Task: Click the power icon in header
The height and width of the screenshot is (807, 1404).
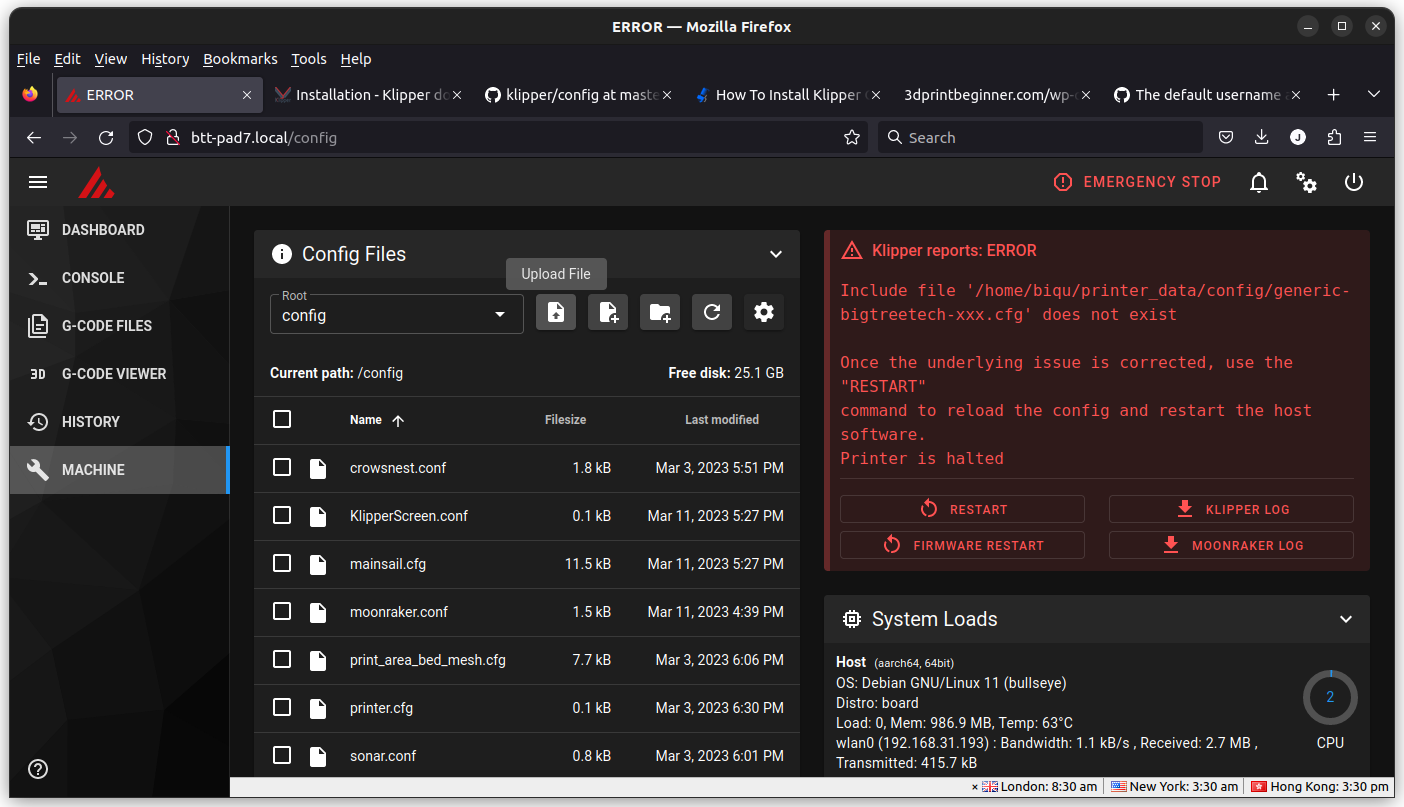Action: [1354, 182]
